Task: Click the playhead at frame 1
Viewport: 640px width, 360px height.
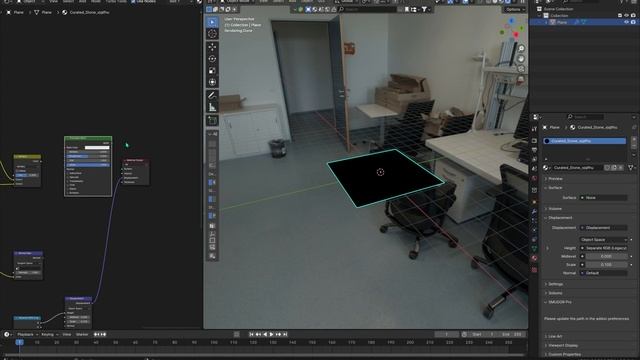Action: (19, 342)
